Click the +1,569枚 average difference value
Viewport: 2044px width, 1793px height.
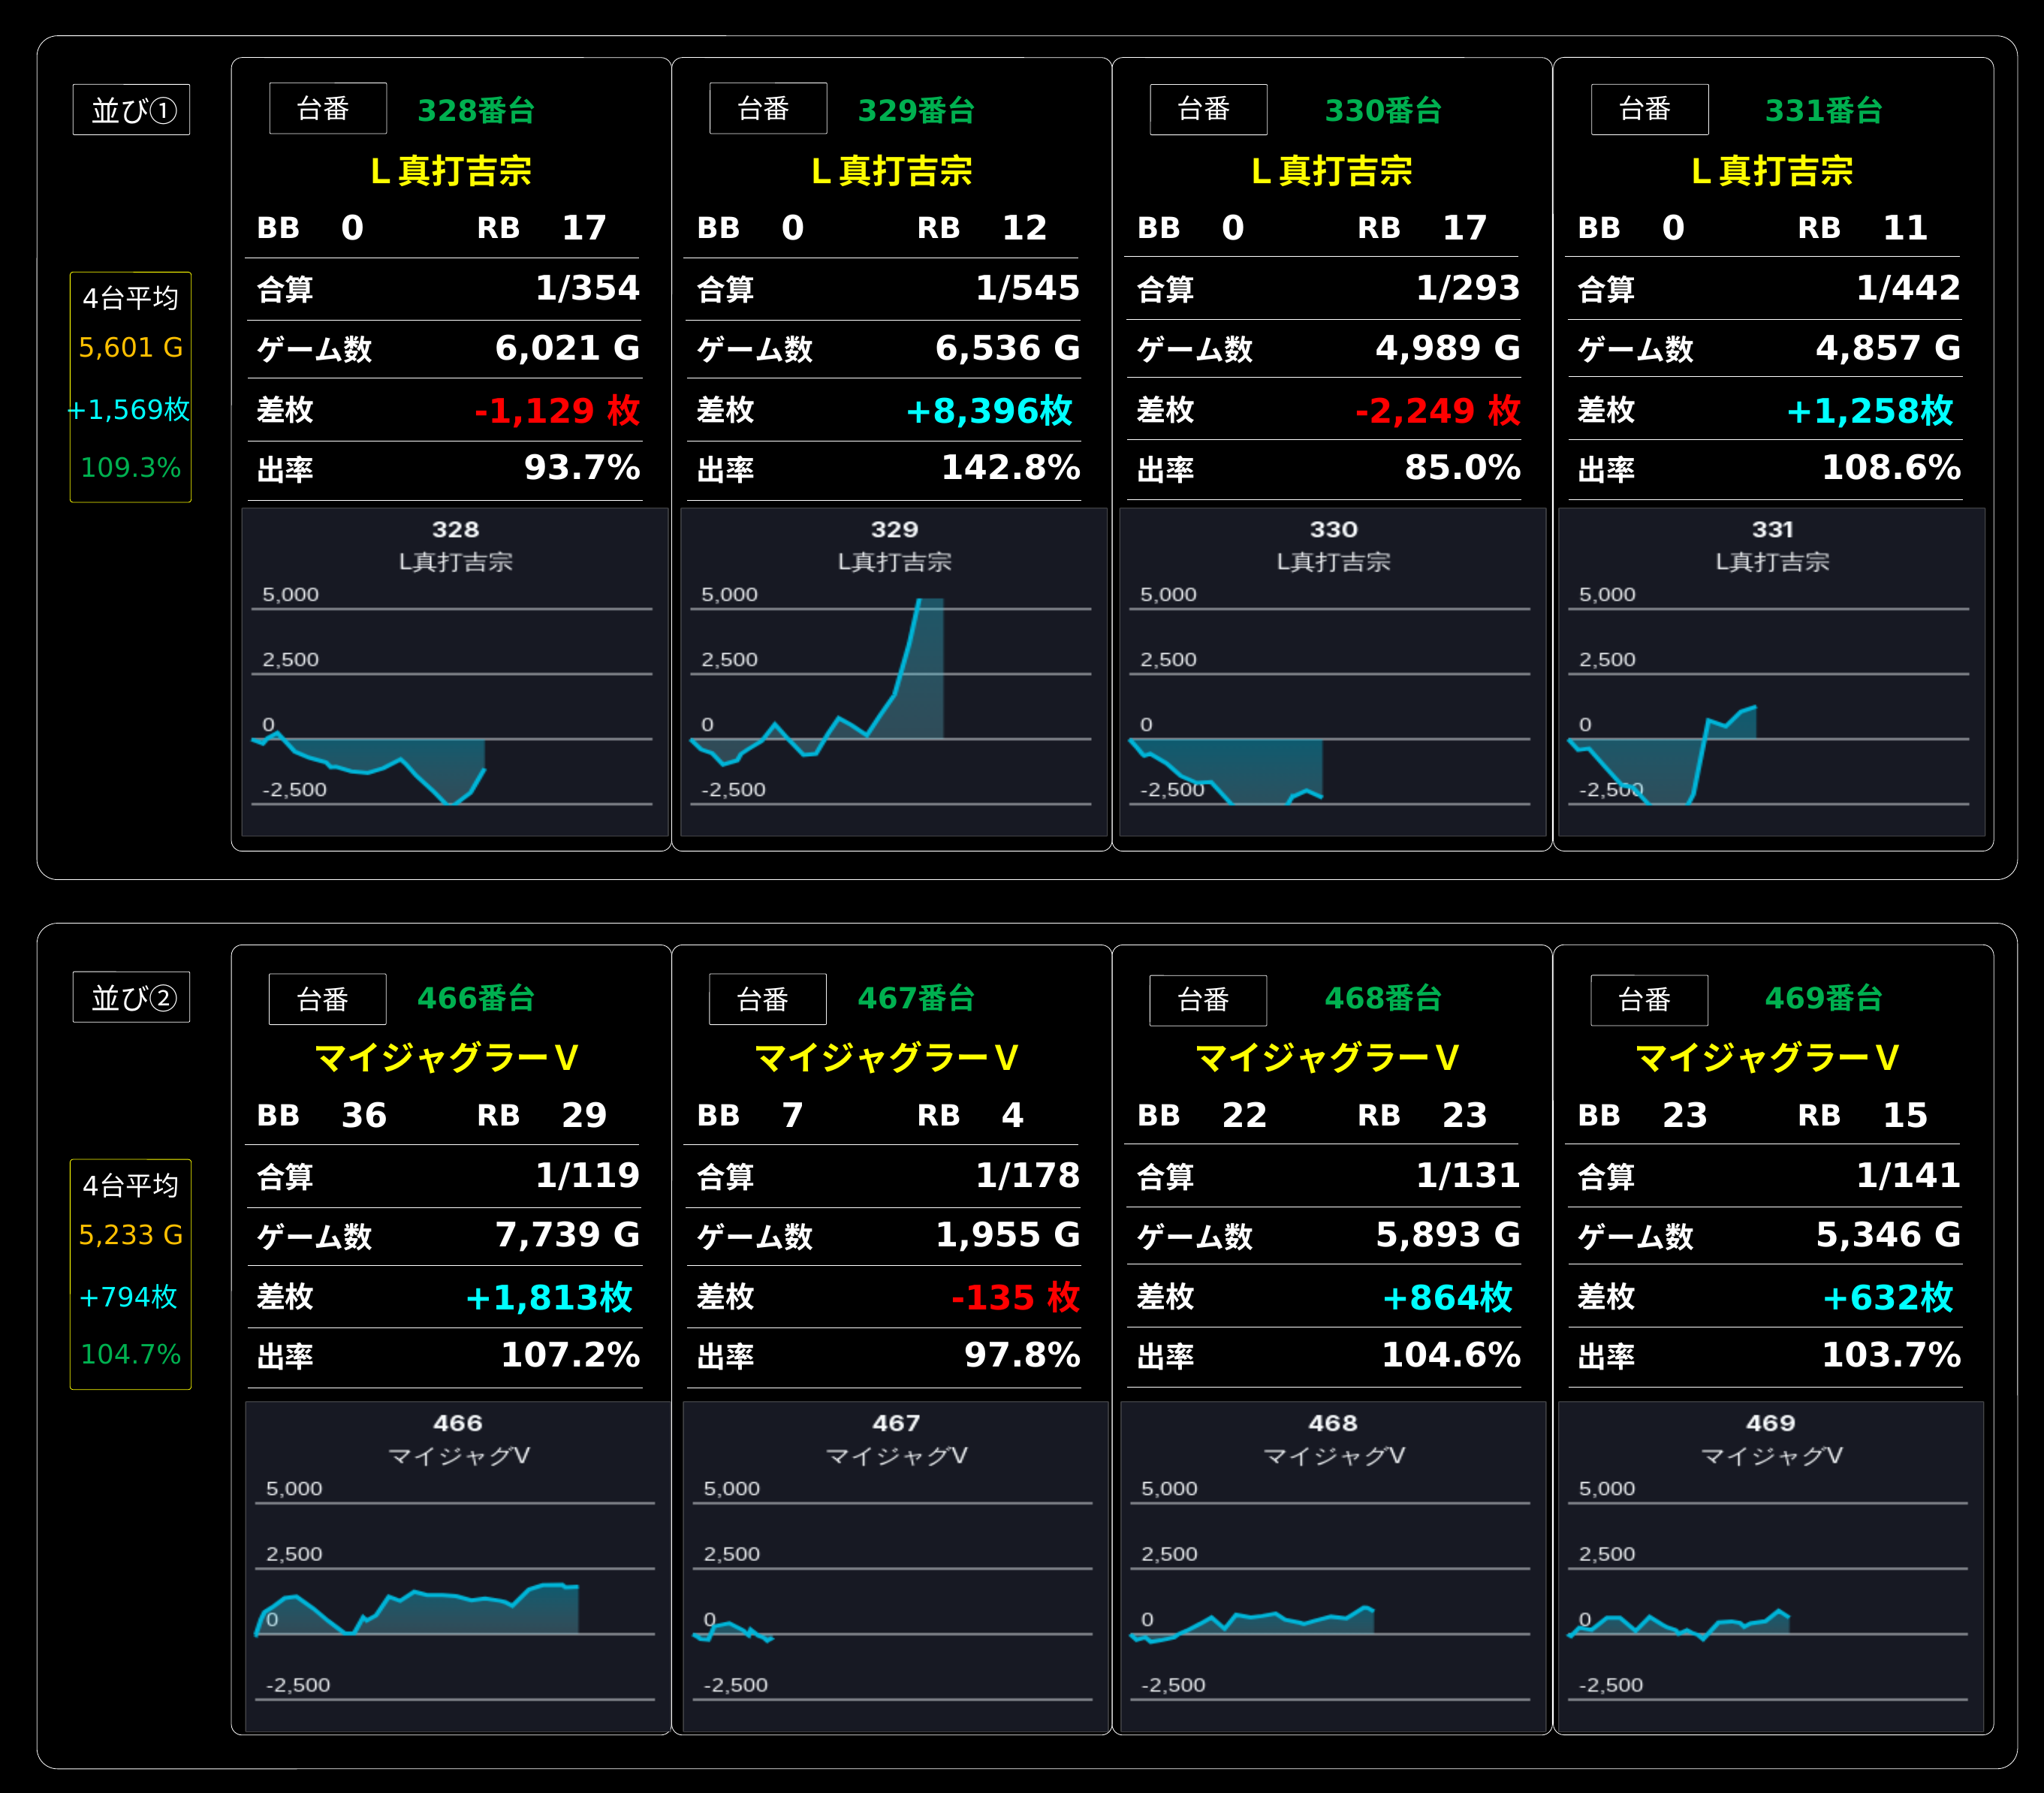[129, 409]
